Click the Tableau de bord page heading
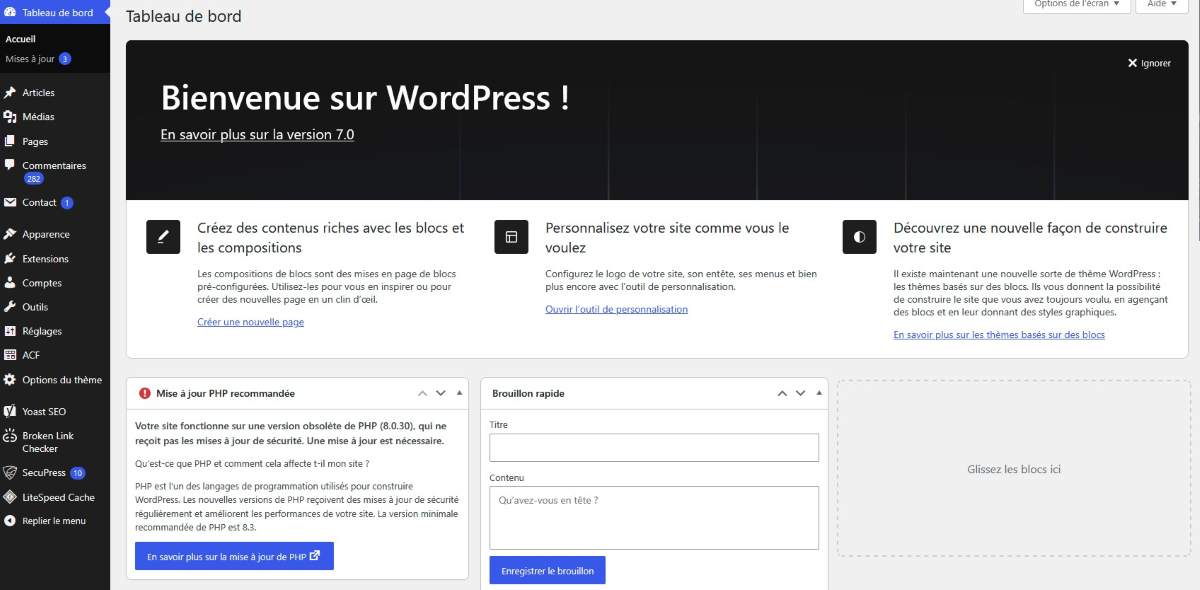The height and width of the screenshot is (590, 1200). click(184, 16)
